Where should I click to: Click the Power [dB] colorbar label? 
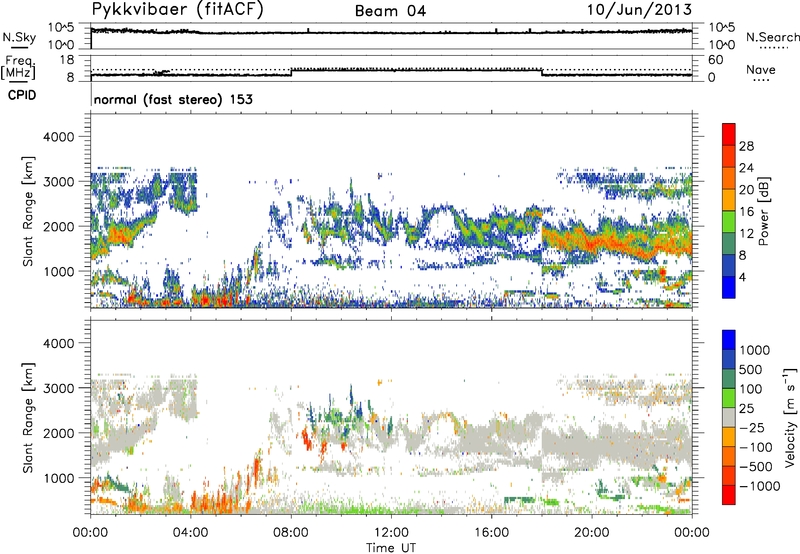pos(763,211)
